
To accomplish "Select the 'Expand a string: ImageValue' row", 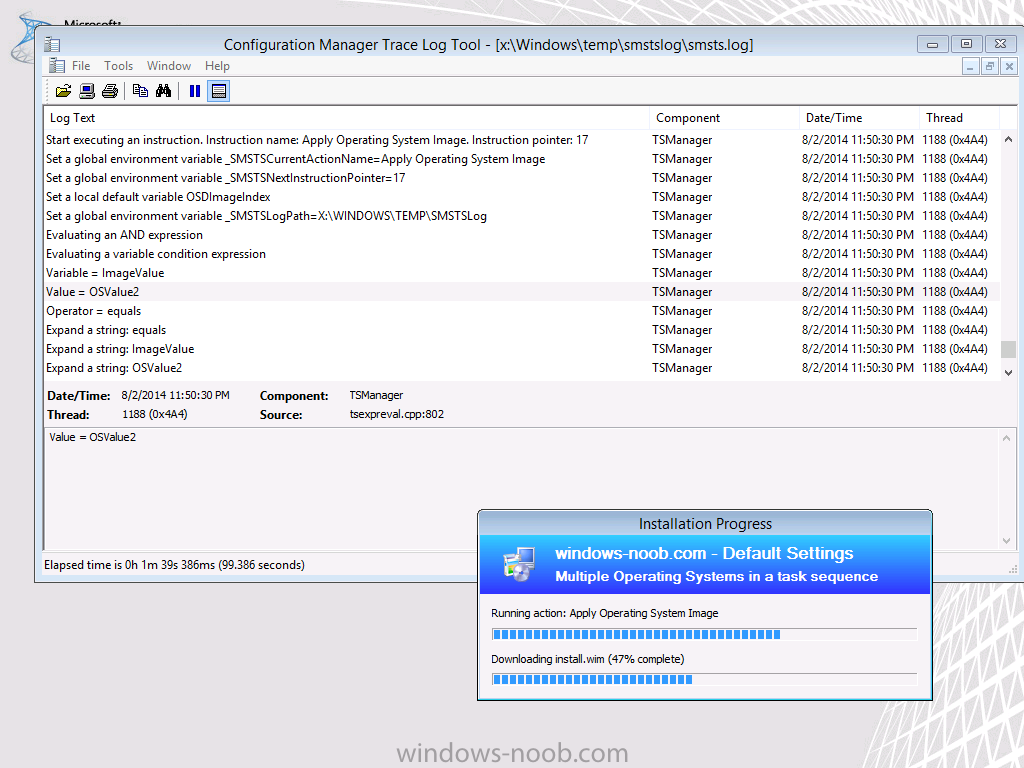I will tap(521, 348).
